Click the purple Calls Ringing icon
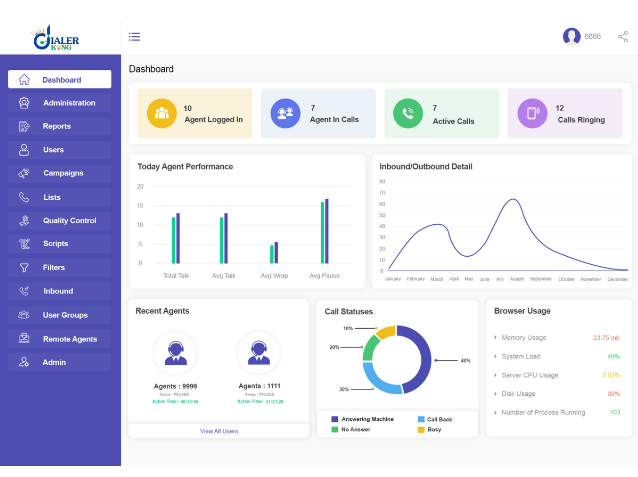This screenshot has width=638, height=477. point(532,113)
